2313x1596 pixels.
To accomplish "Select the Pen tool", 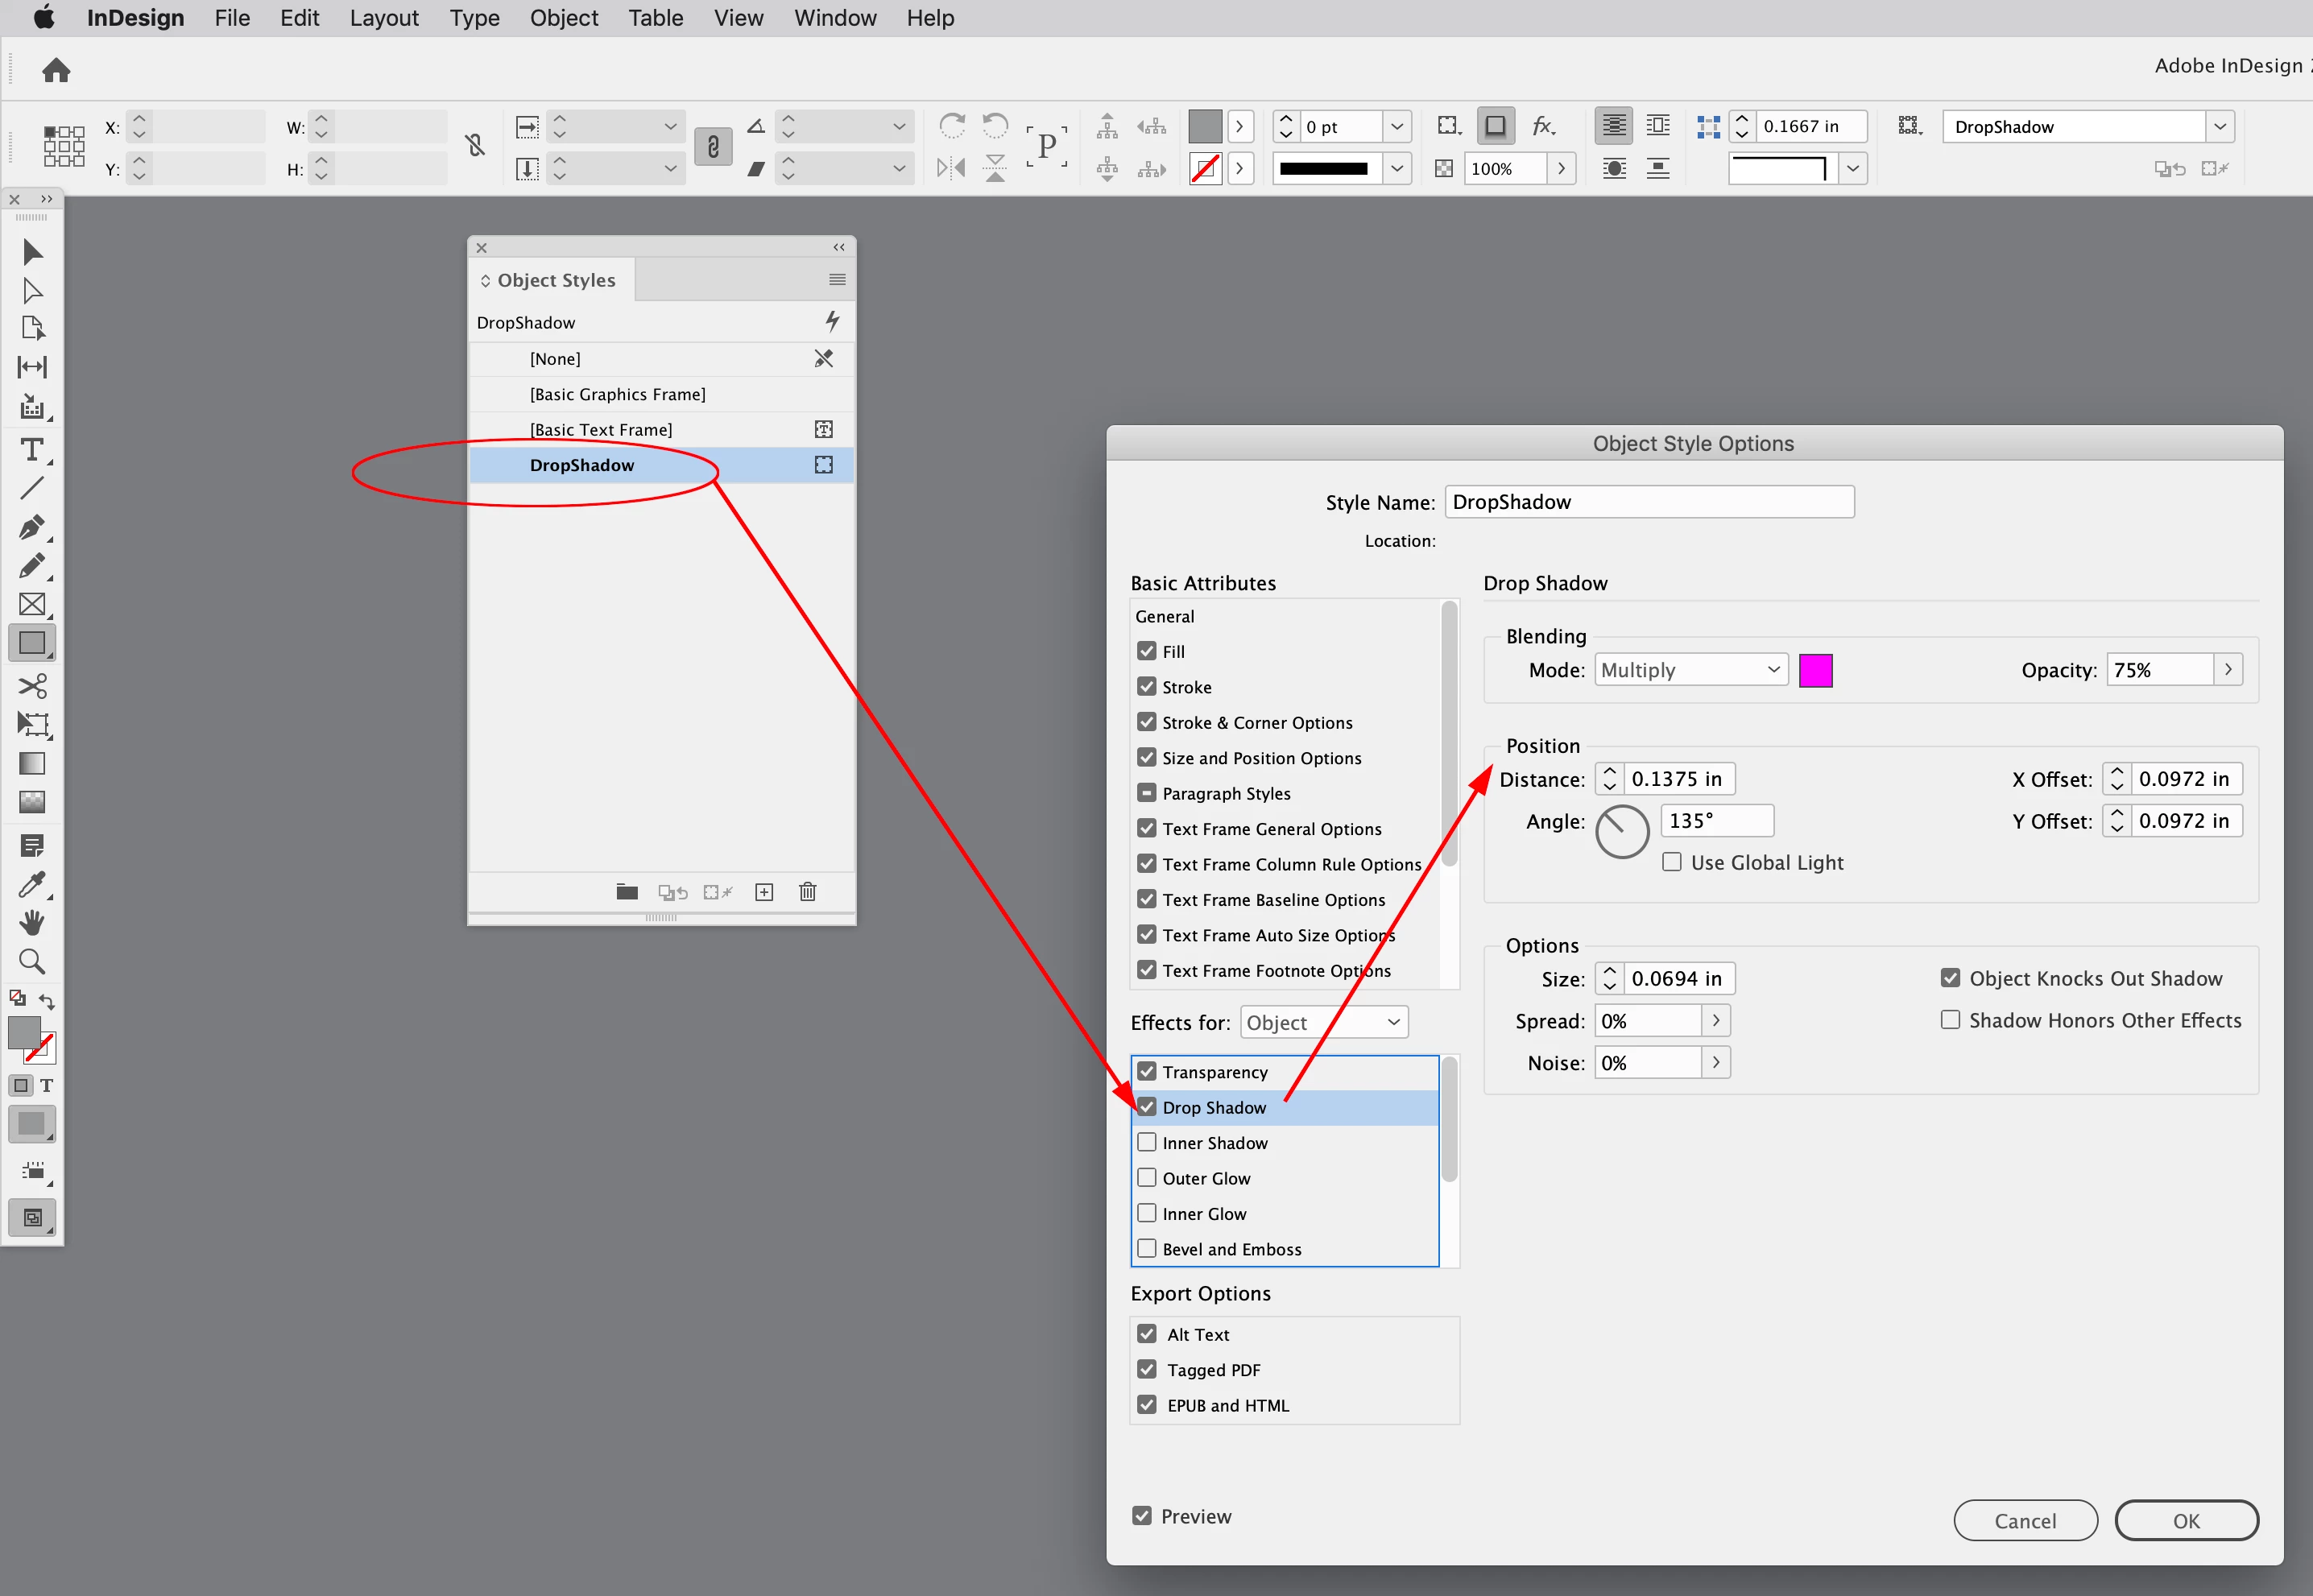I will pos(31,527).
